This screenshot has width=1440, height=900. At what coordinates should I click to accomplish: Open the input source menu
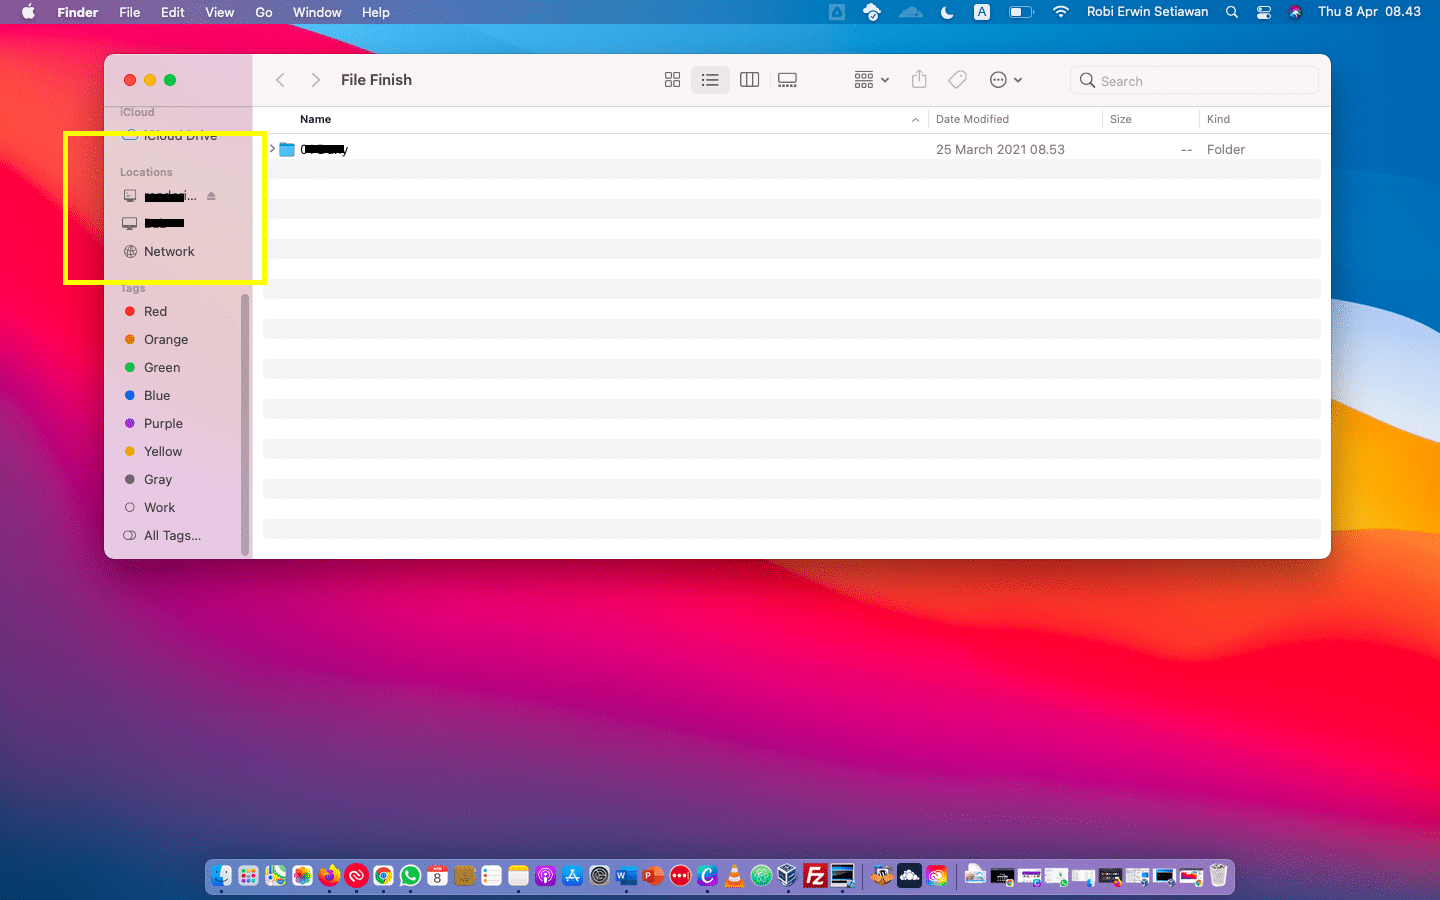pyautogui.click(x=982, y=12)
